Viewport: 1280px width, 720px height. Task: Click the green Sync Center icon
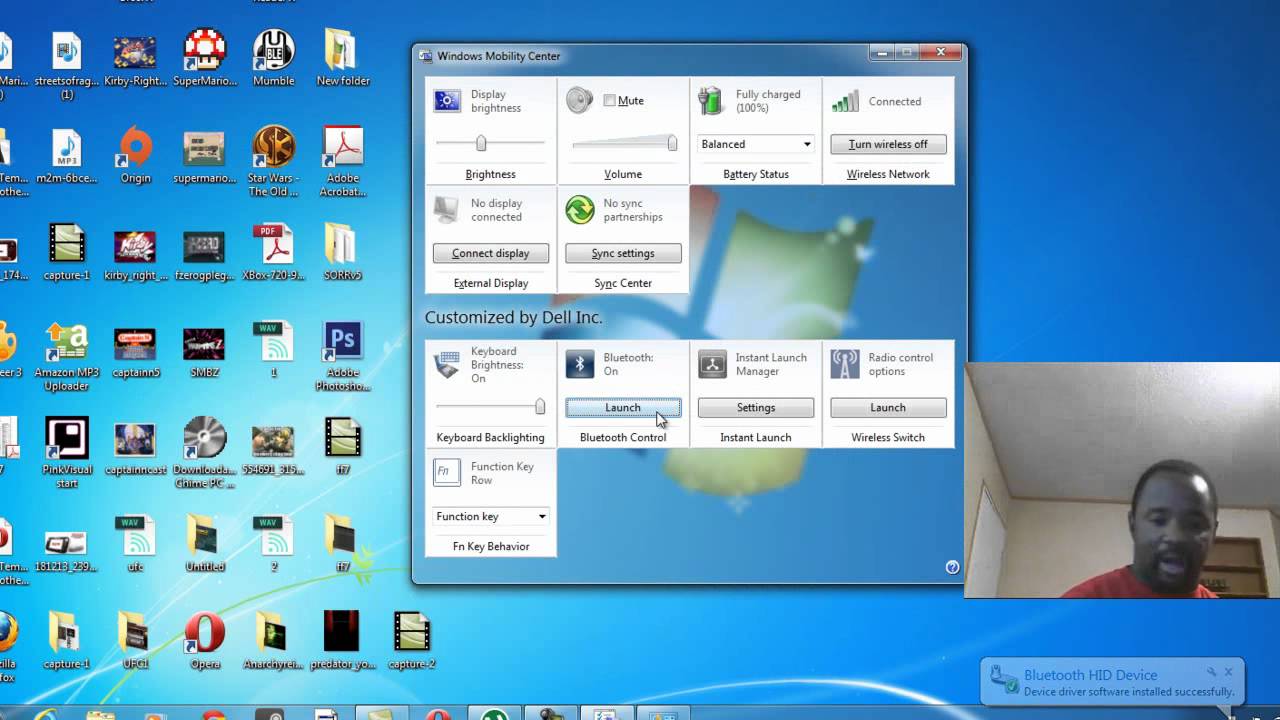coord(580,209)
